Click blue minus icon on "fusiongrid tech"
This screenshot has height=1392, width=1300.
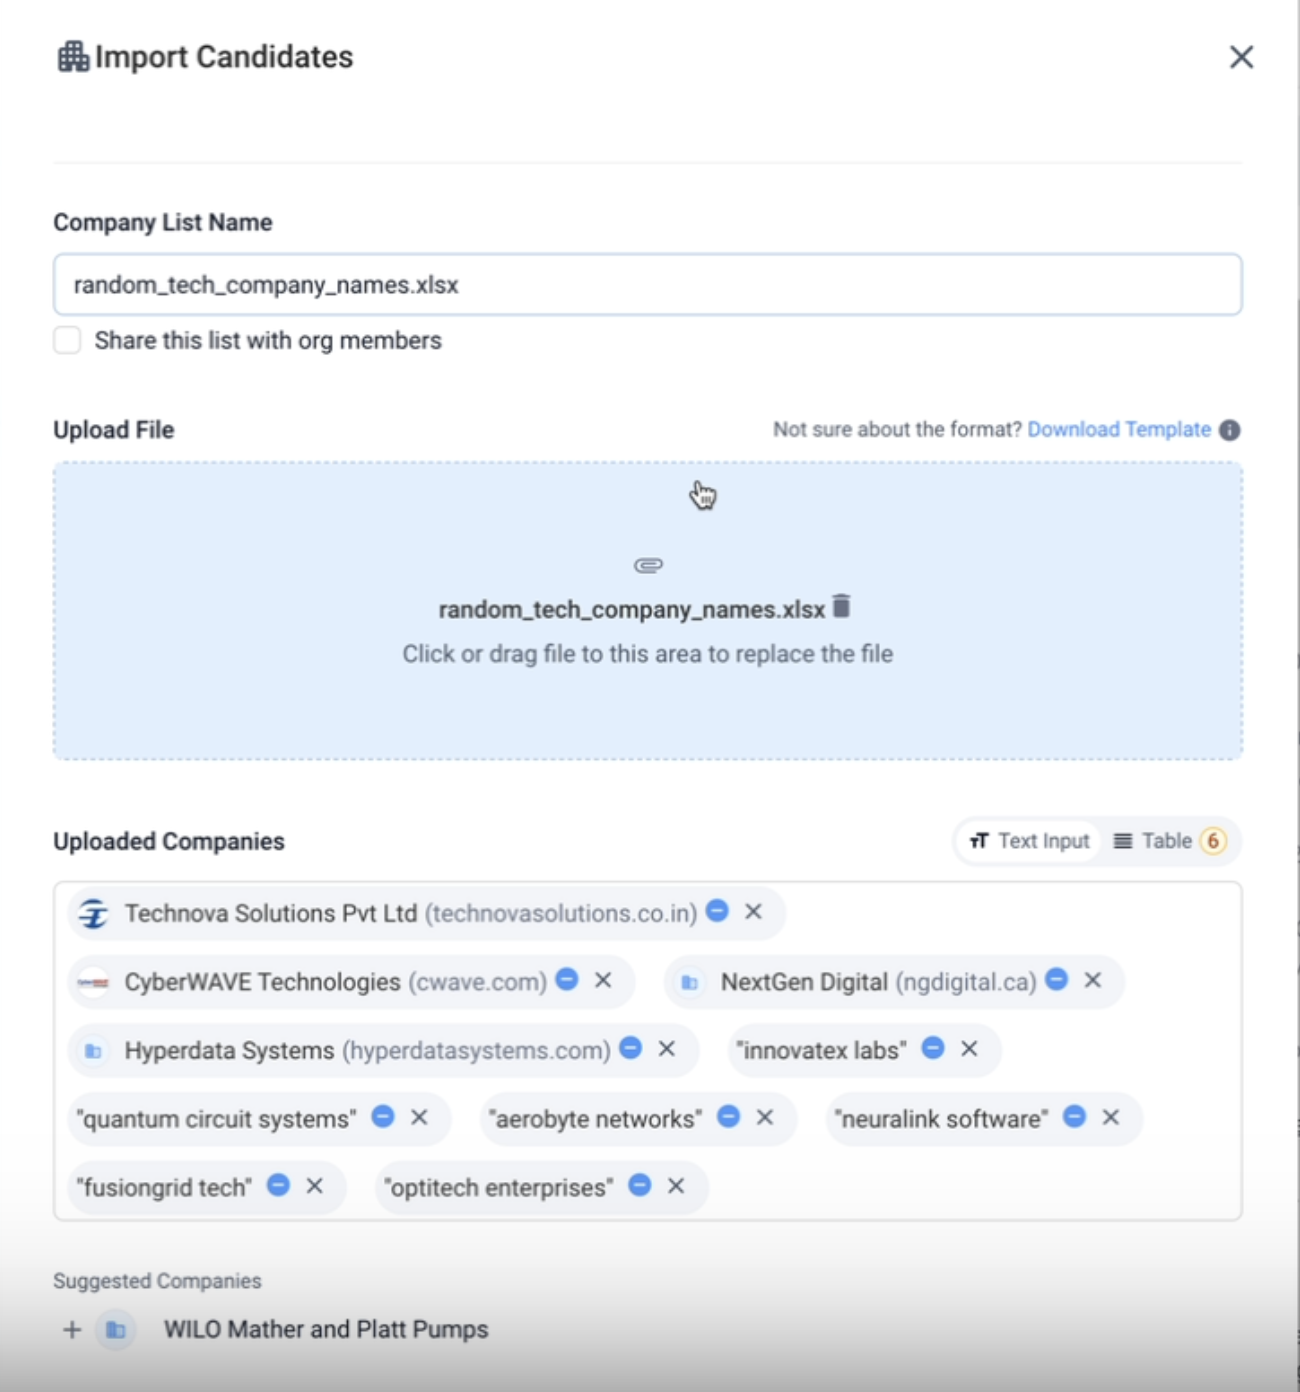pyautogui.click(x=279, y=1186)
